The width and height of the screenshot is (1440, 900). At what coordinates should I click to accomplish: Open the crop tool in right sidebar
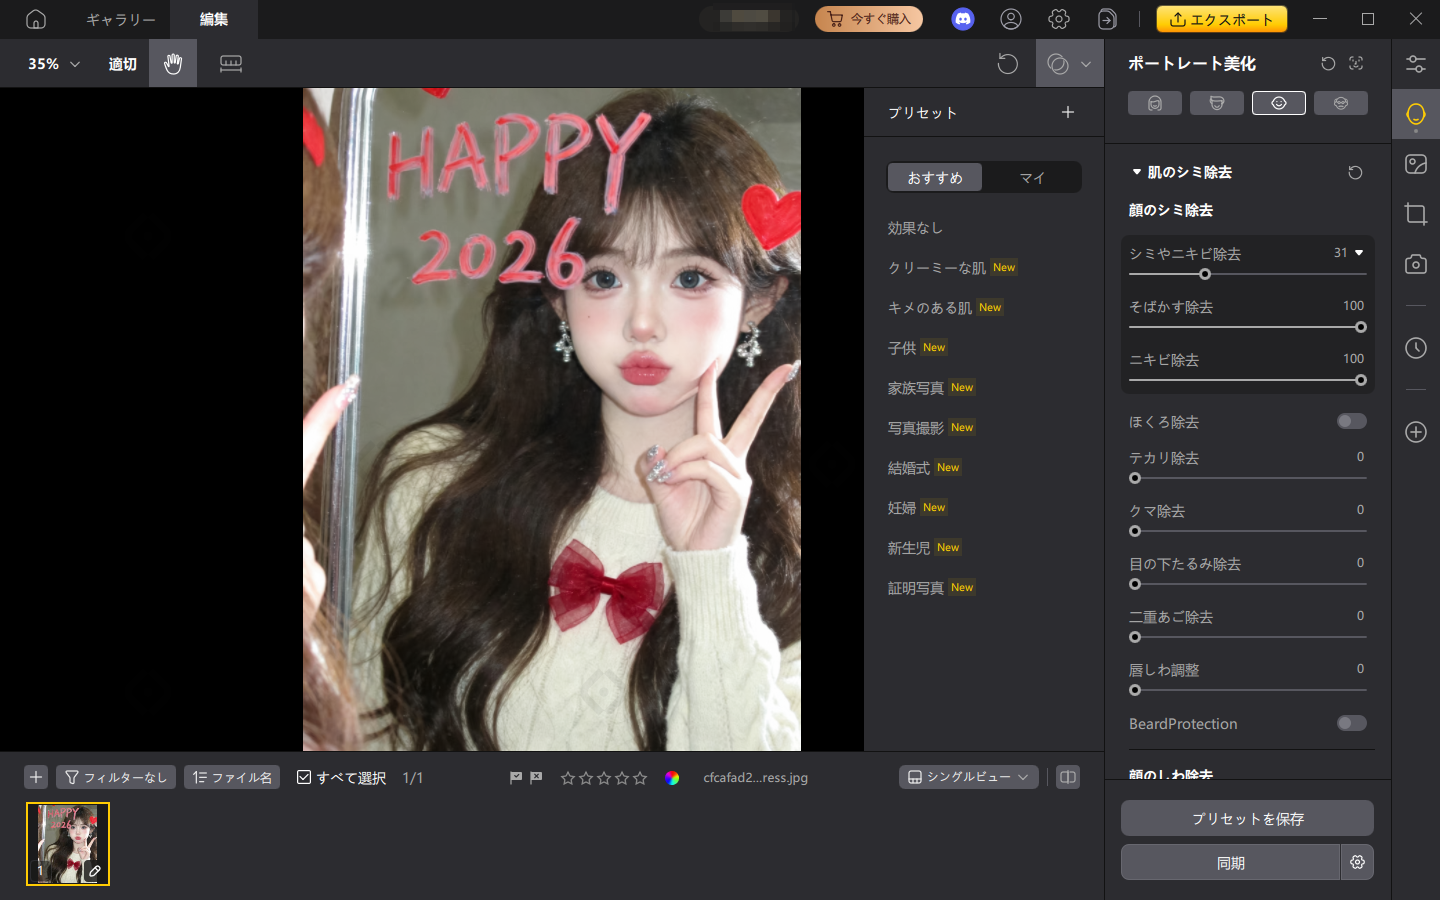click(1415, 214)
